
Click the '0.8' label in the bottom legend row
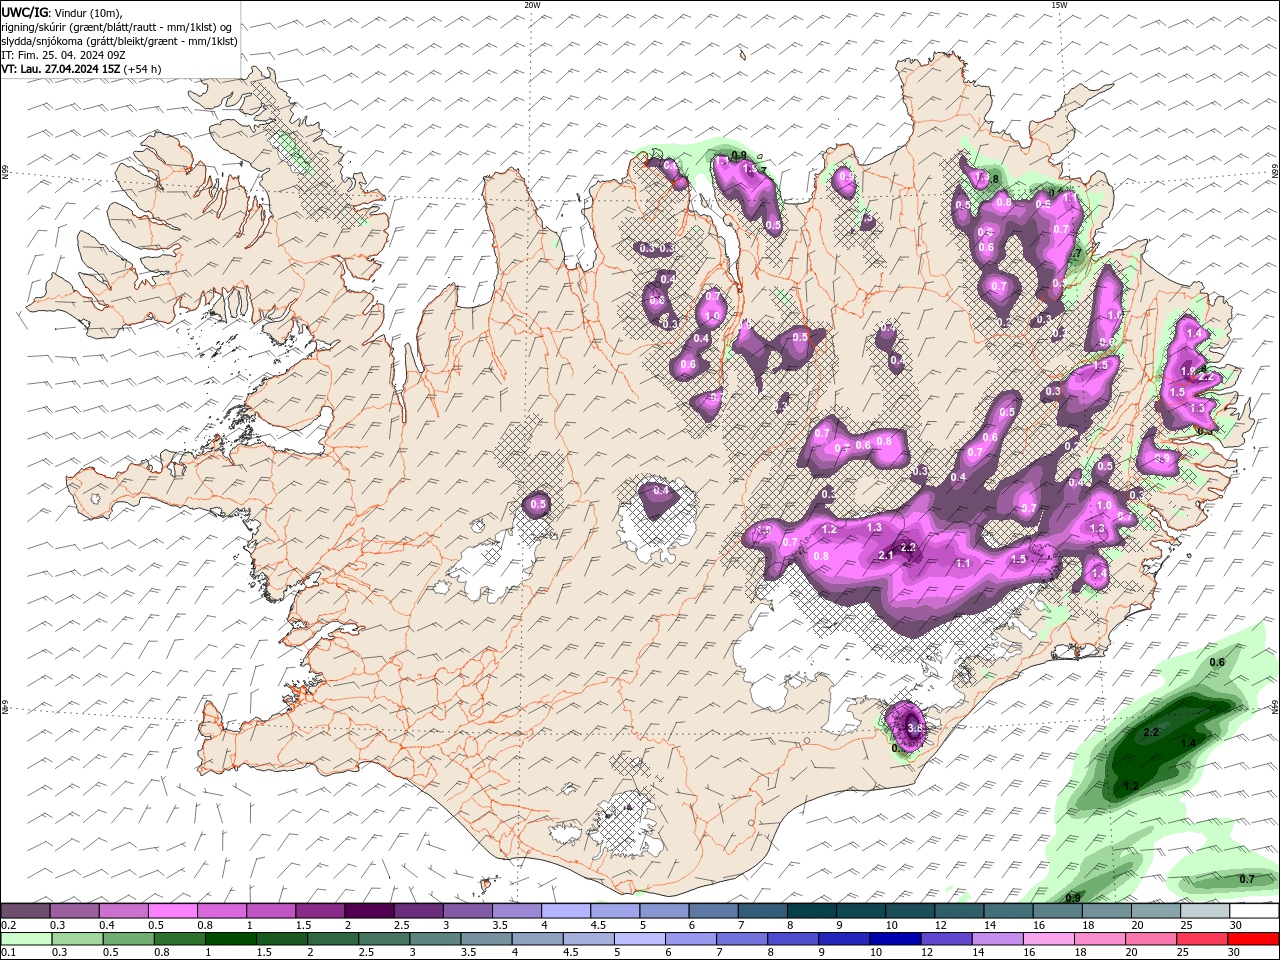[x=162, y=953]
